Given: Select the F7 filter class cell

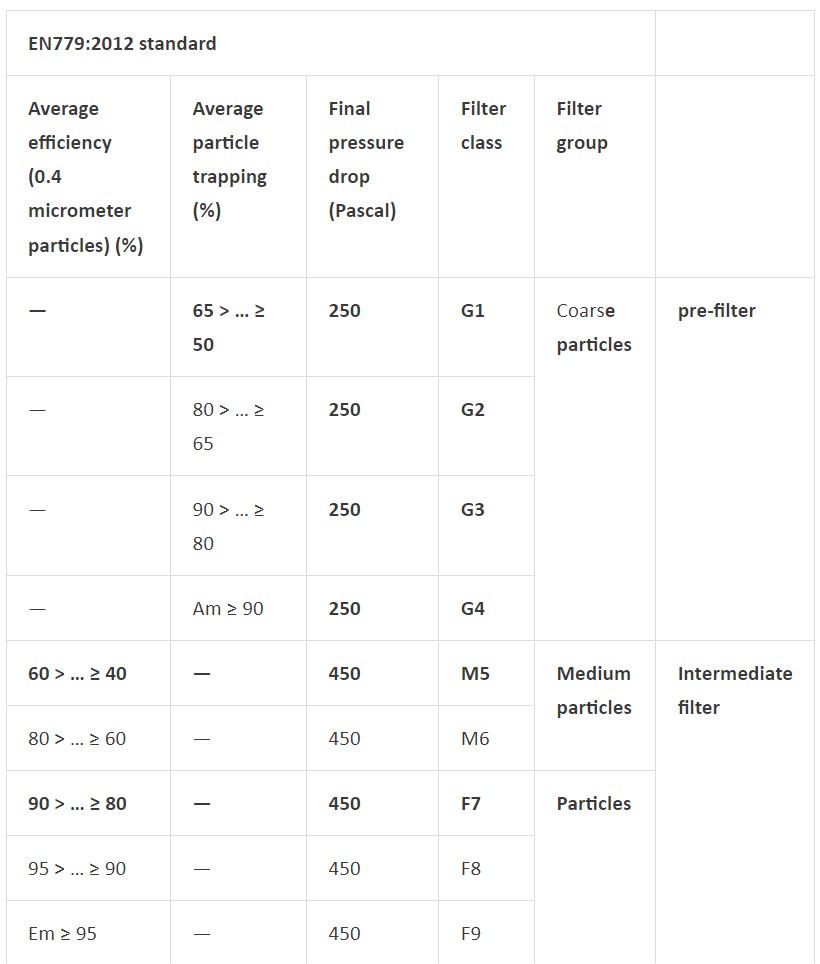Looking at the screenshot, I should coord(486,803).
